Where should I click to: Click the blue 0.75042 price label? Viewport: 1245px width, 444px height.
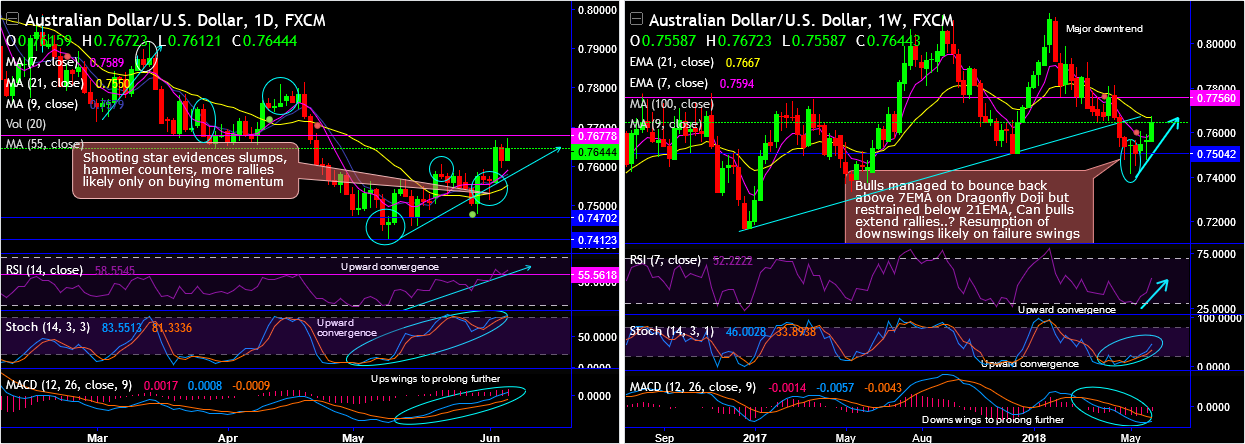pos(1214,154)
